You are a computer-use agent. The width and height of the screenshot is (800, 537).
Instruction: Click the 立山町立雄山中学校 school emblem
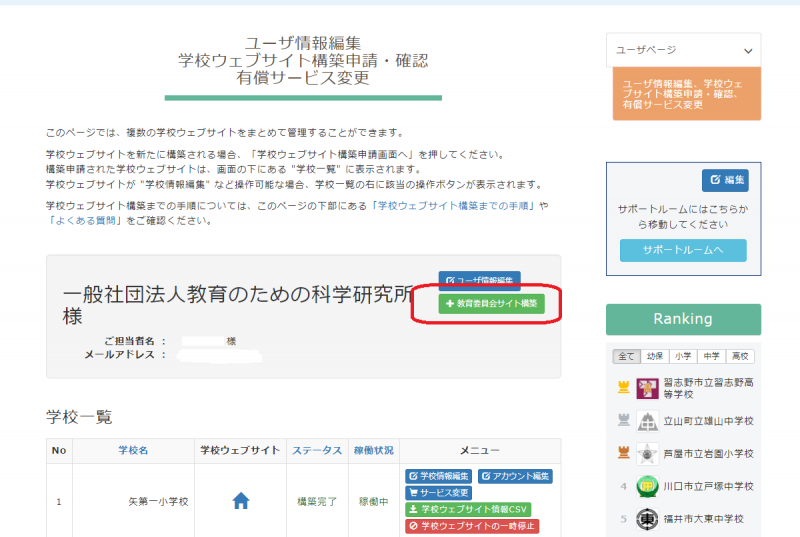coord(647,421)
